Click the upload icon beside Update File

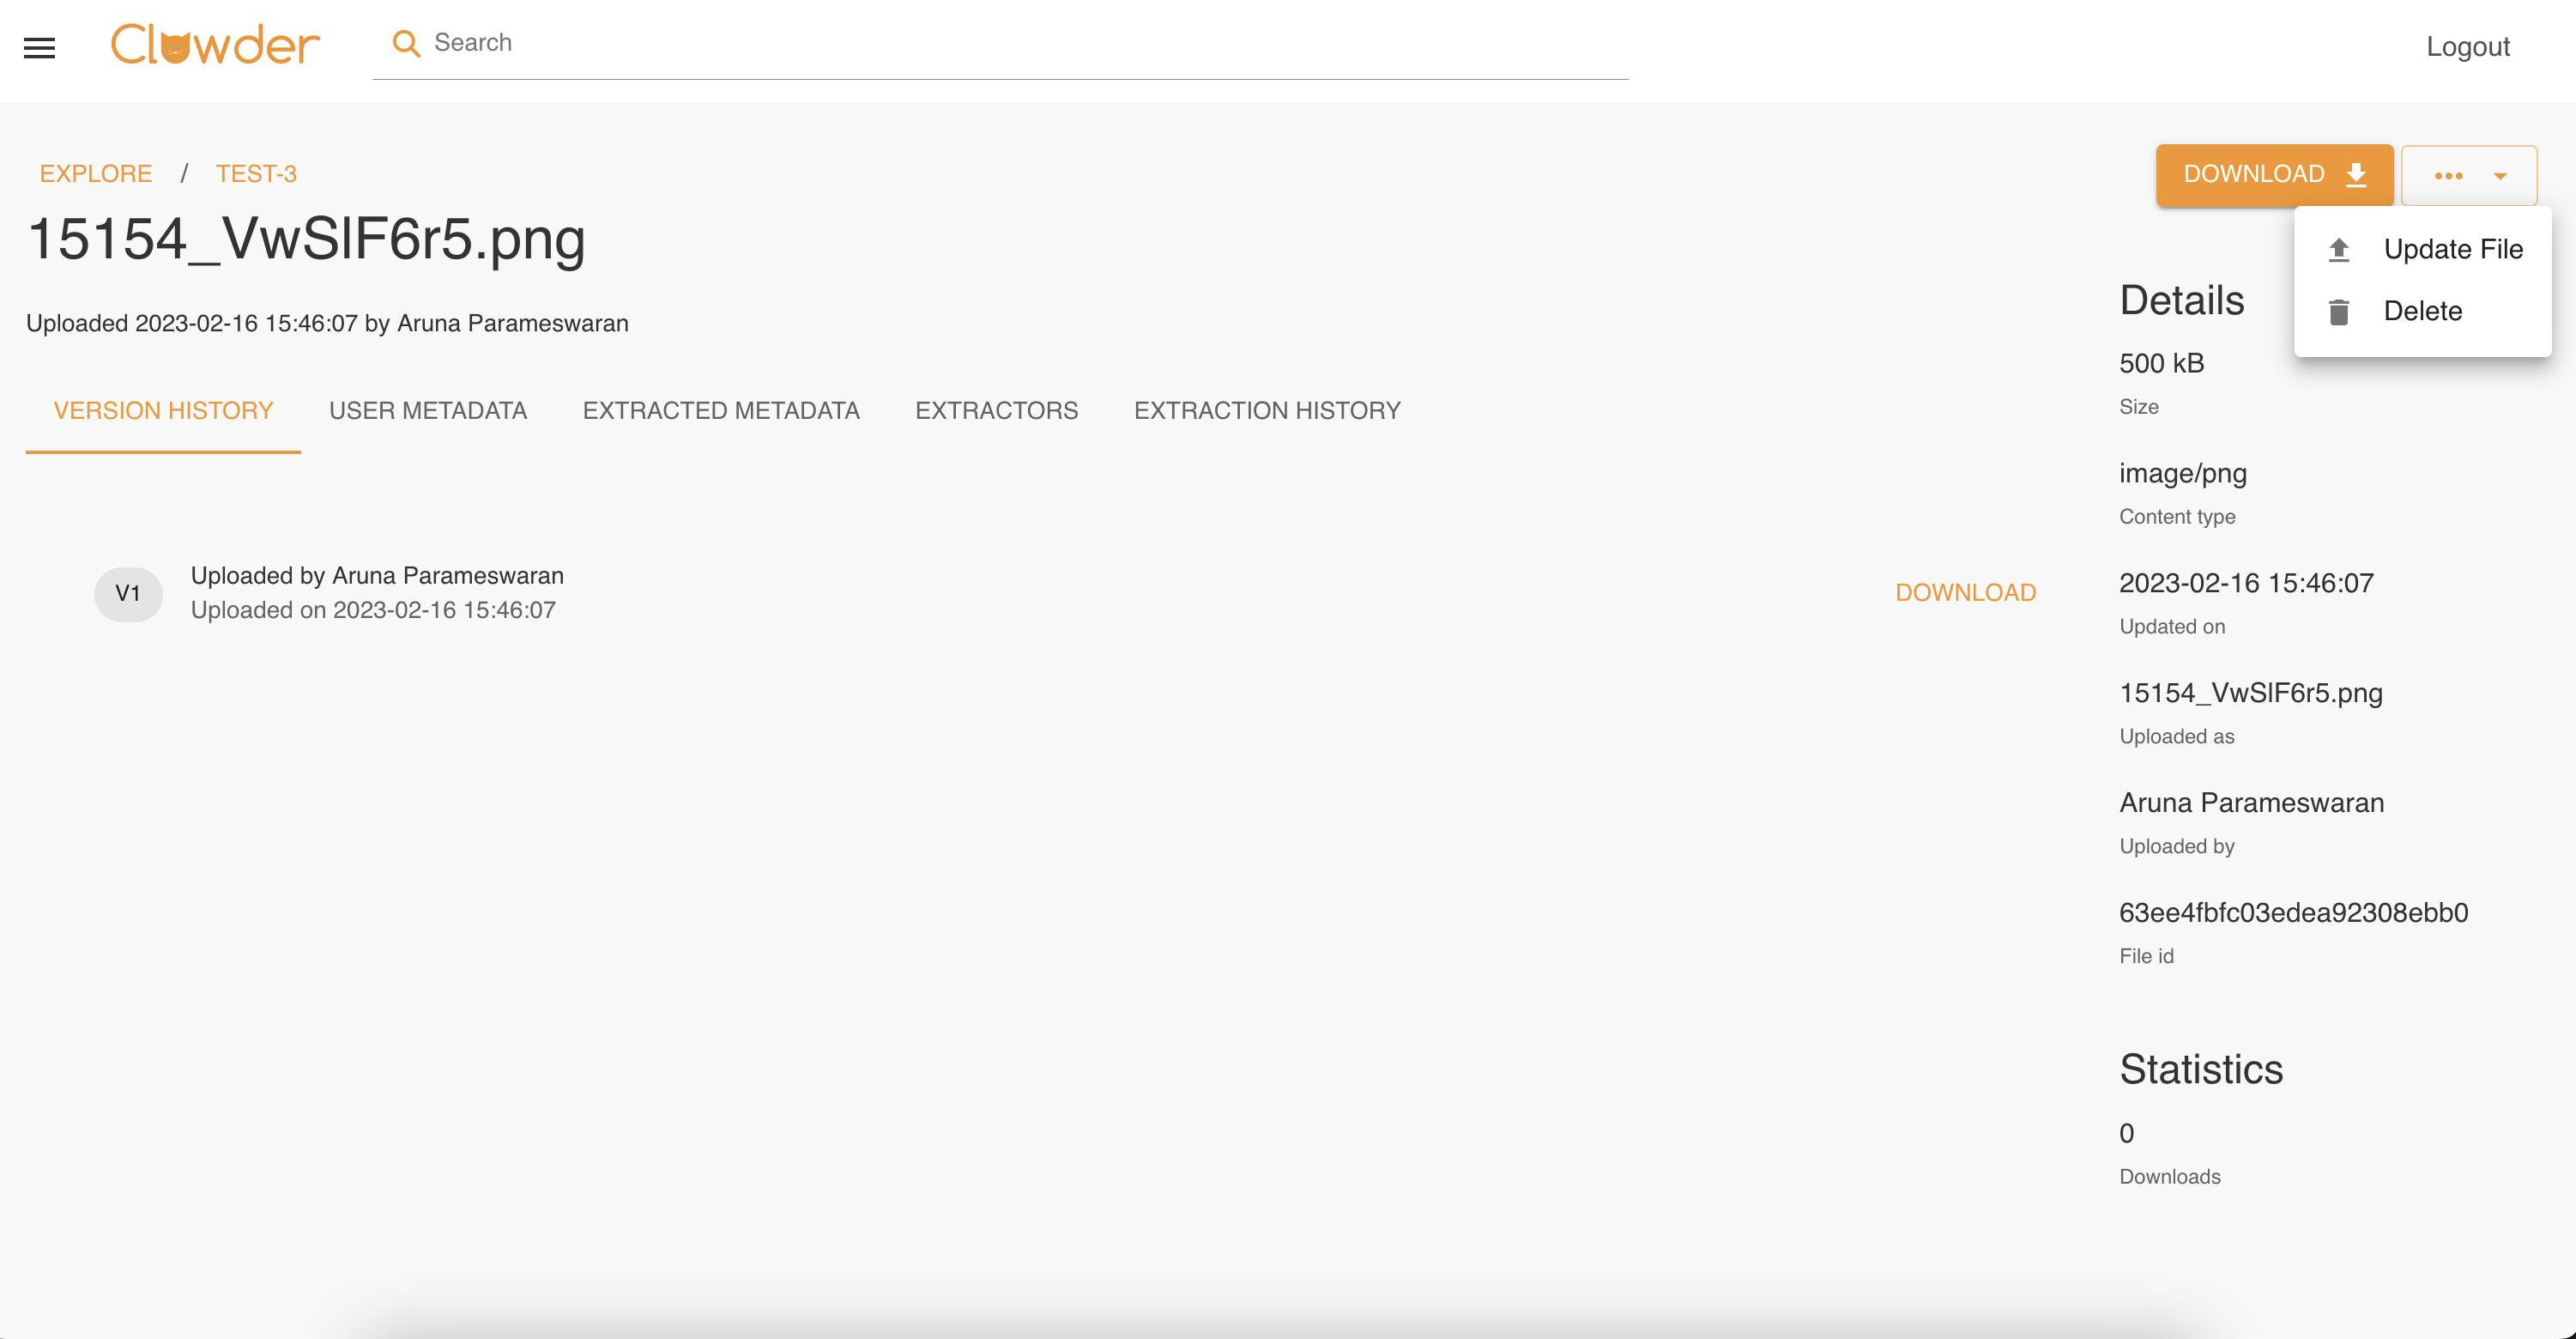pyautogui.click(x=2338, y=250)
